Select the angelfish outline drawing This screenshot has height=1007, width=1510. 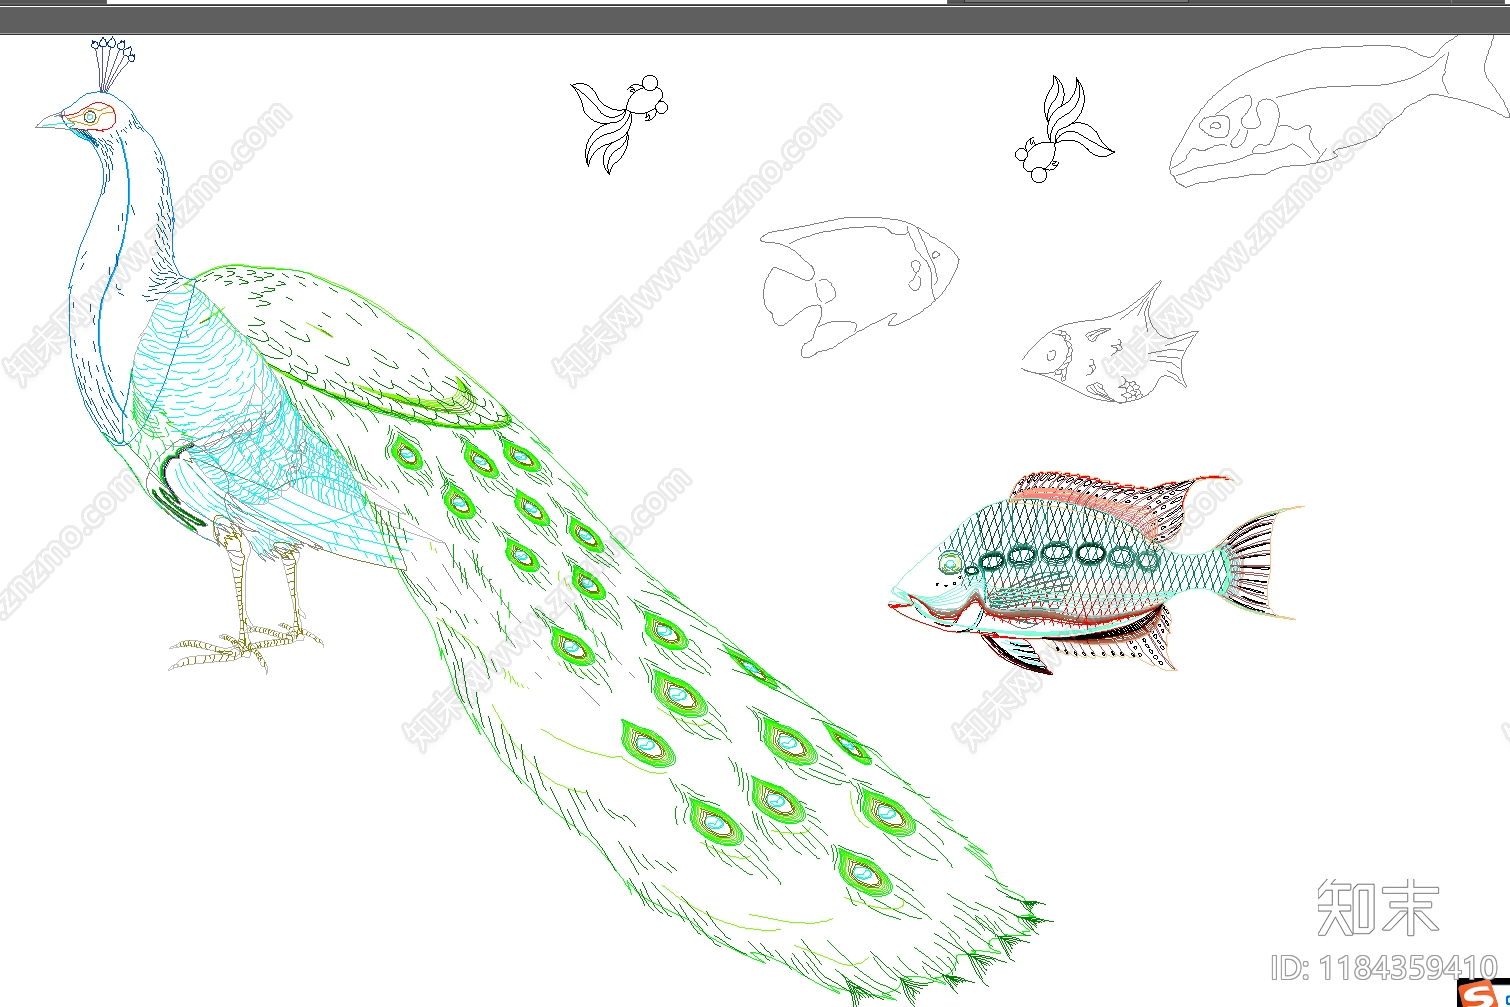tap(858, 282)
